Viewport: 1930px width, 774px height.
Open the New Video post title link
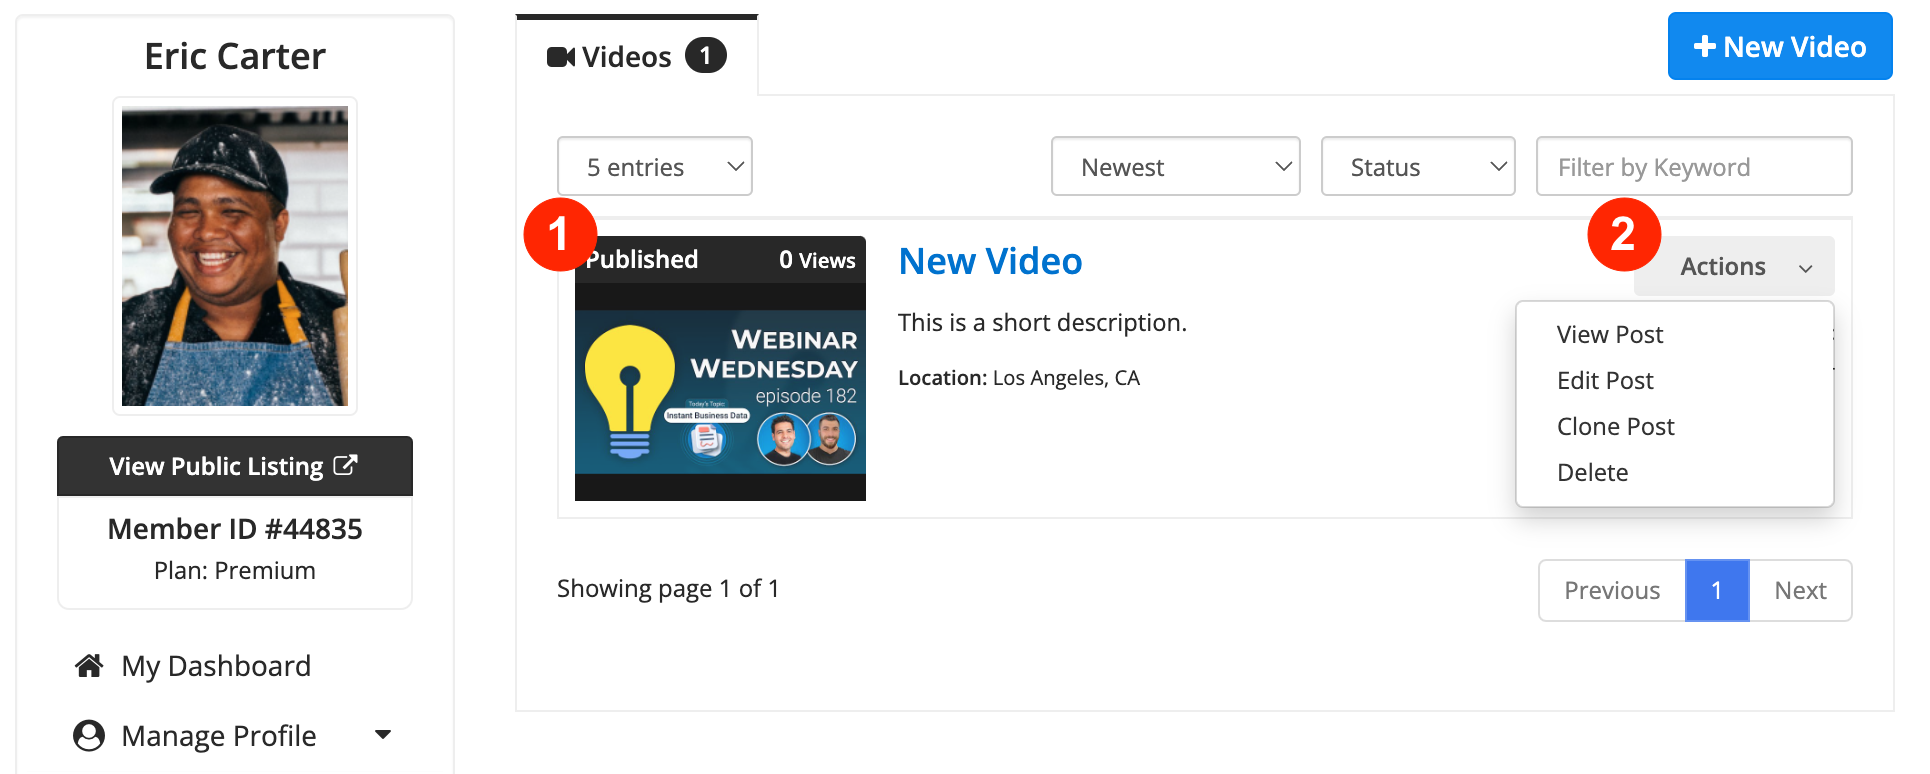click(x=990, y=261)
